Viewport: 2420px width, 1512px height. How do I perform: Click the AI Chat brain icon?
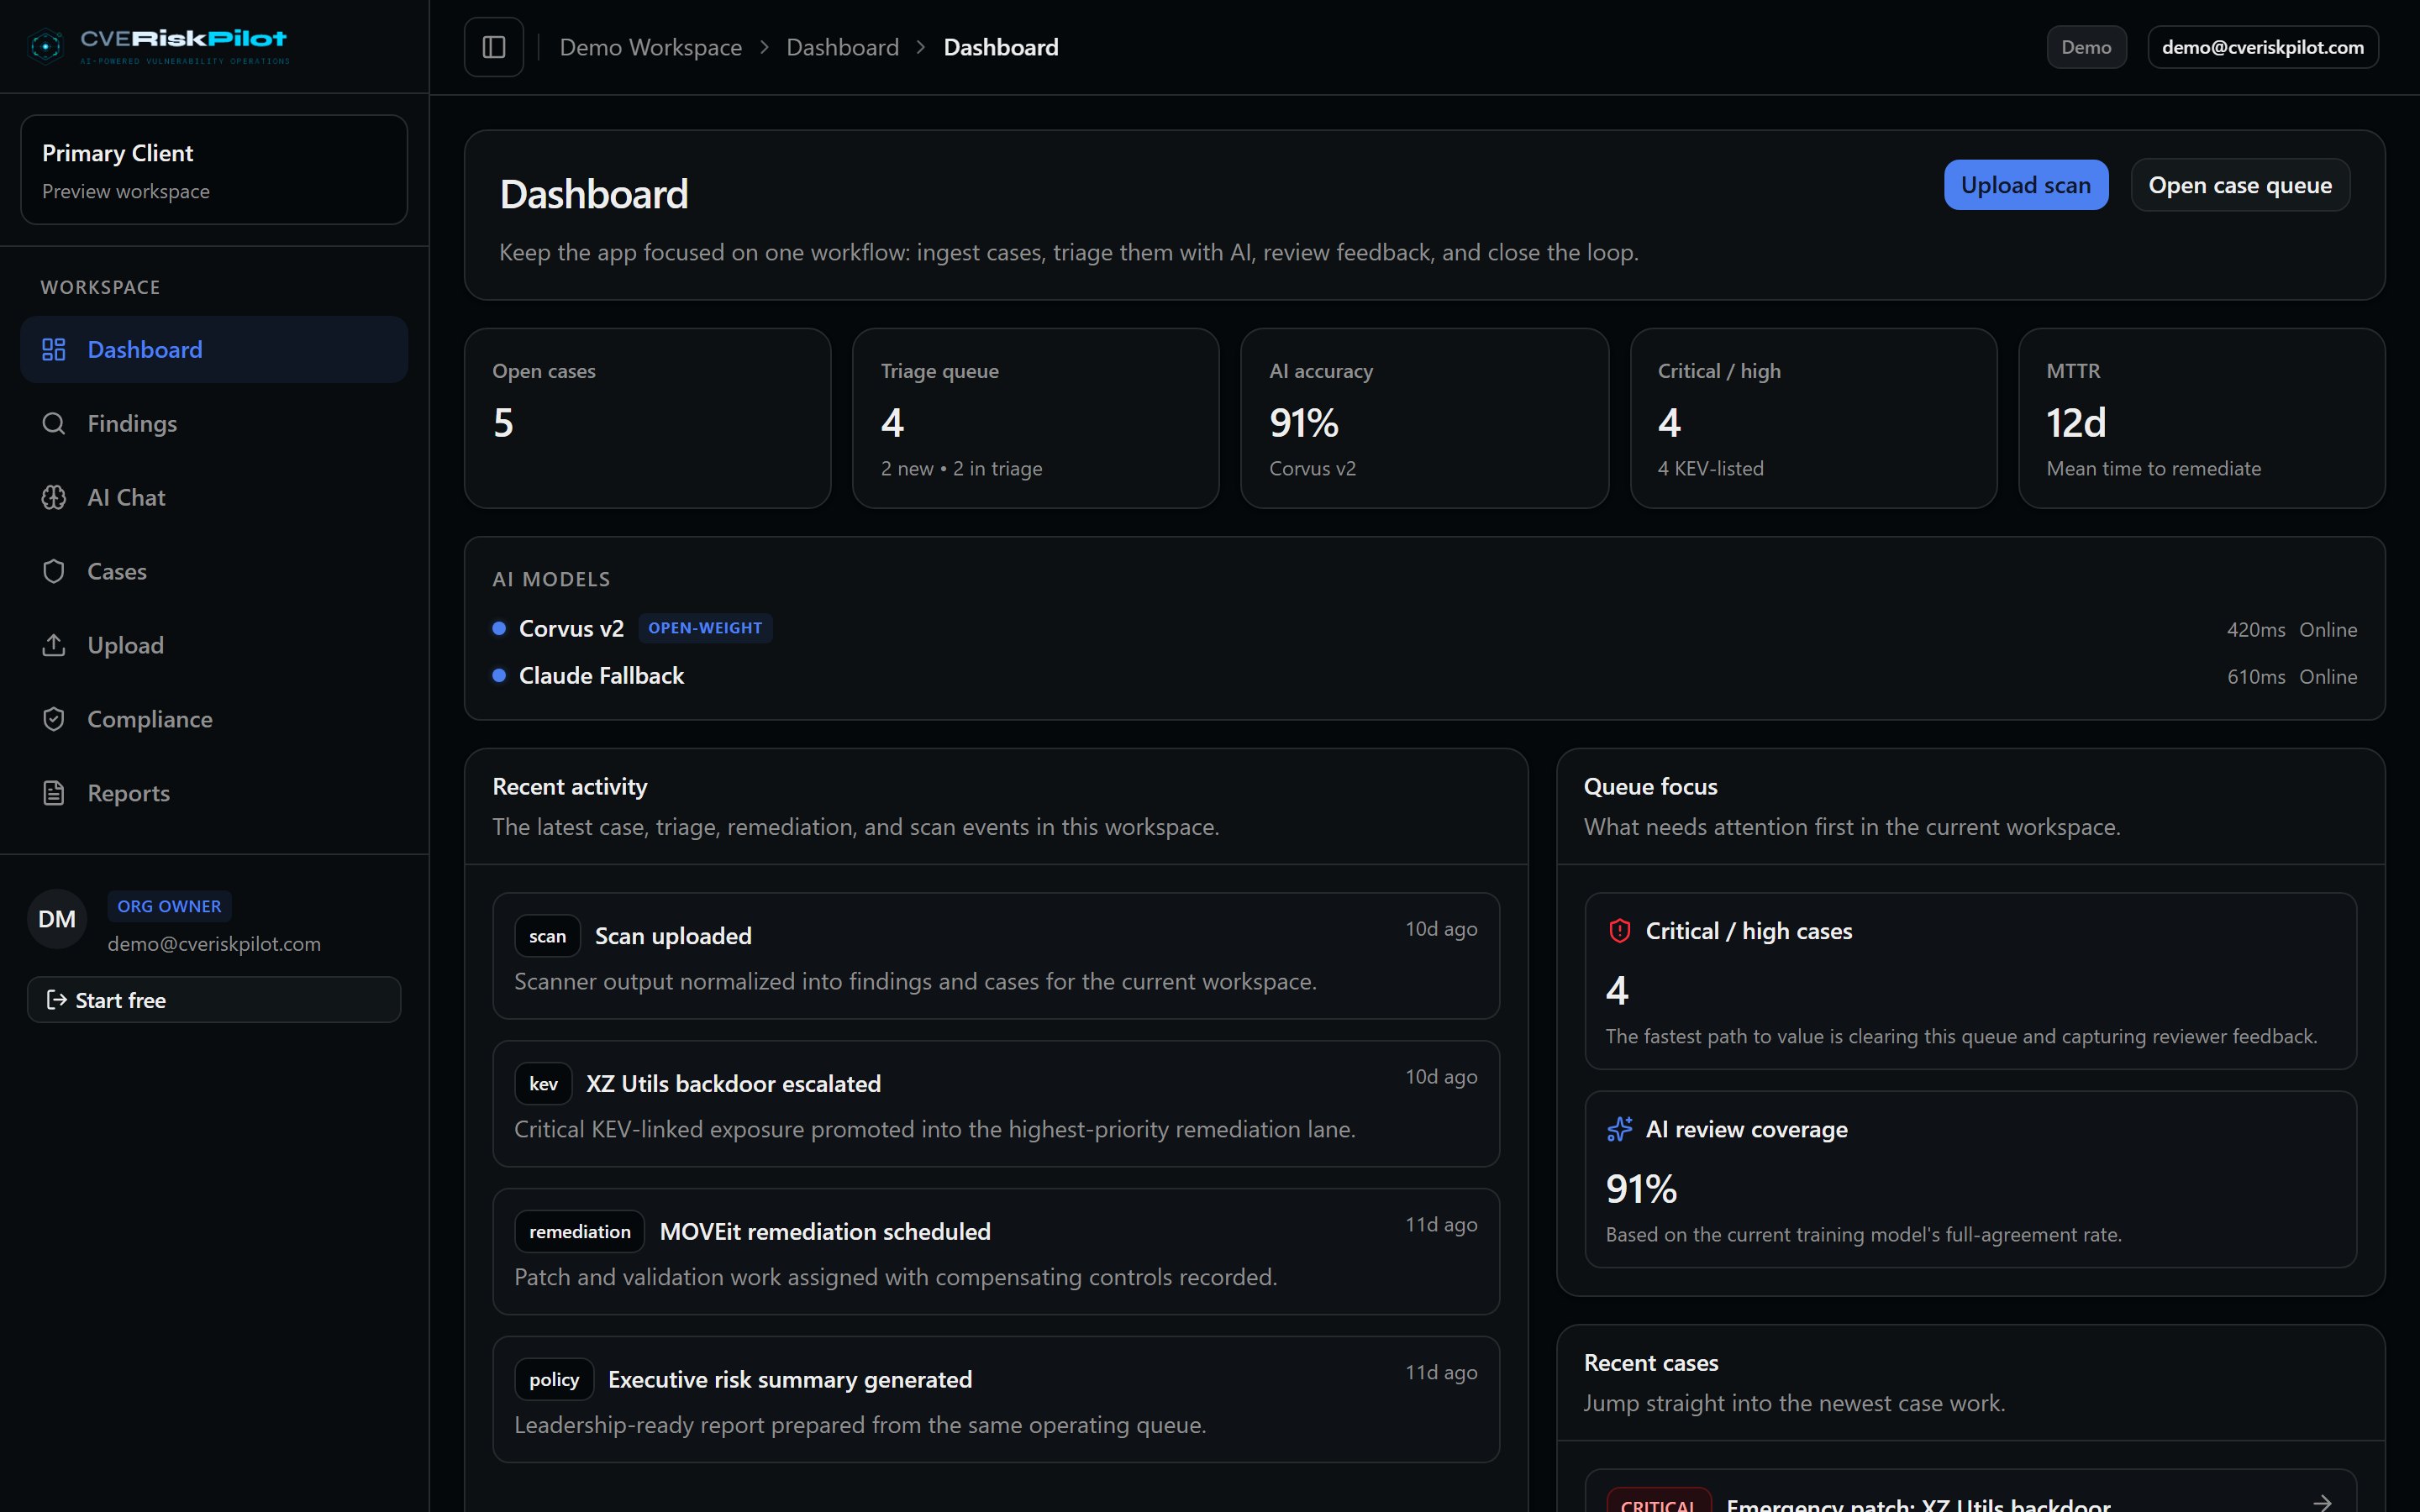[54, 497]
